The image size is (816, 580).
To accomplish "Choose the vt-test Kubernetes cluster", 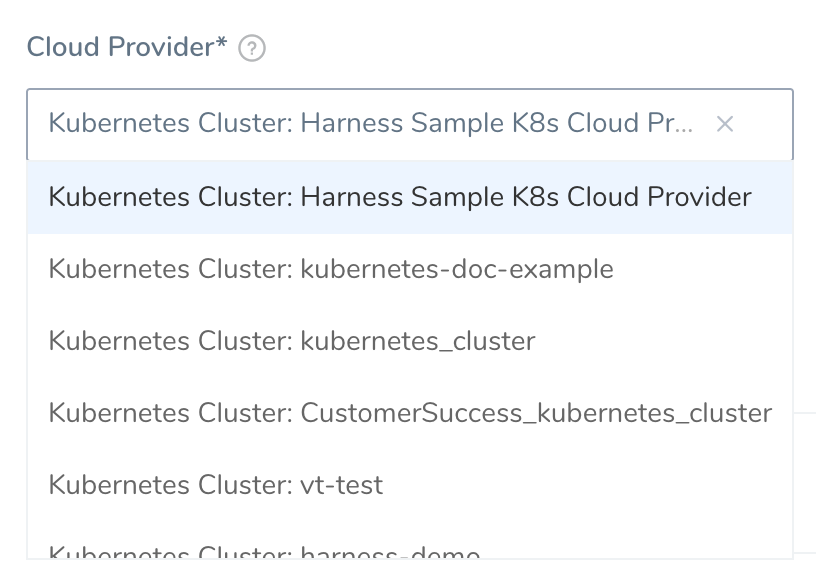I will click(x=410, y=485).
